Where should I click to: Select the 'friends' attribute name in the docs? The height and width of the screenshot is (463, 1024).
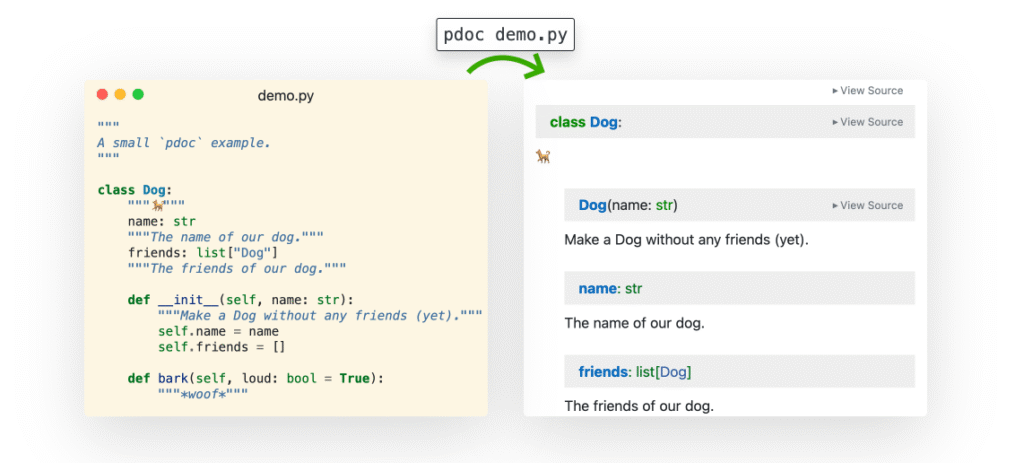coord(603,372)
